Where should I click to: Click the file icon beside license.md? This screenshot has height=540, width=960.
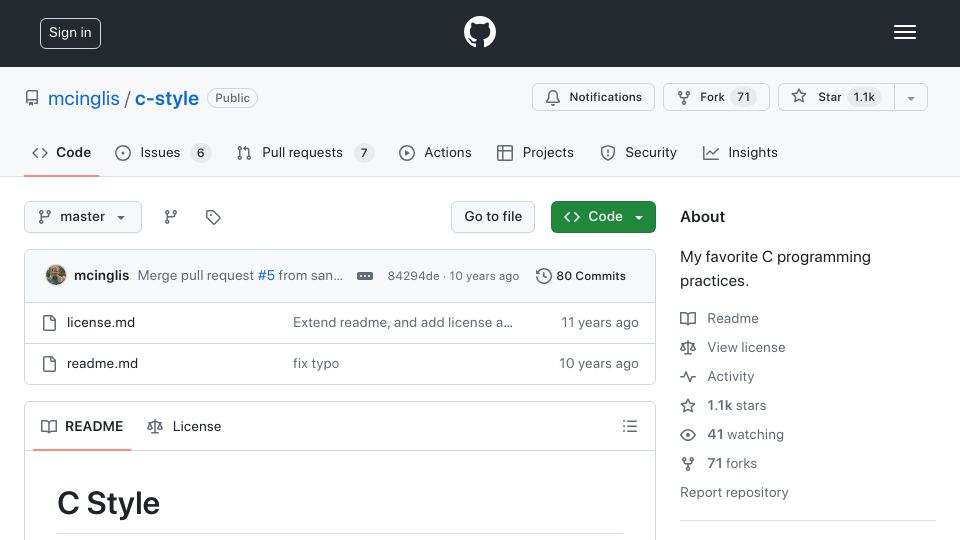50,323
